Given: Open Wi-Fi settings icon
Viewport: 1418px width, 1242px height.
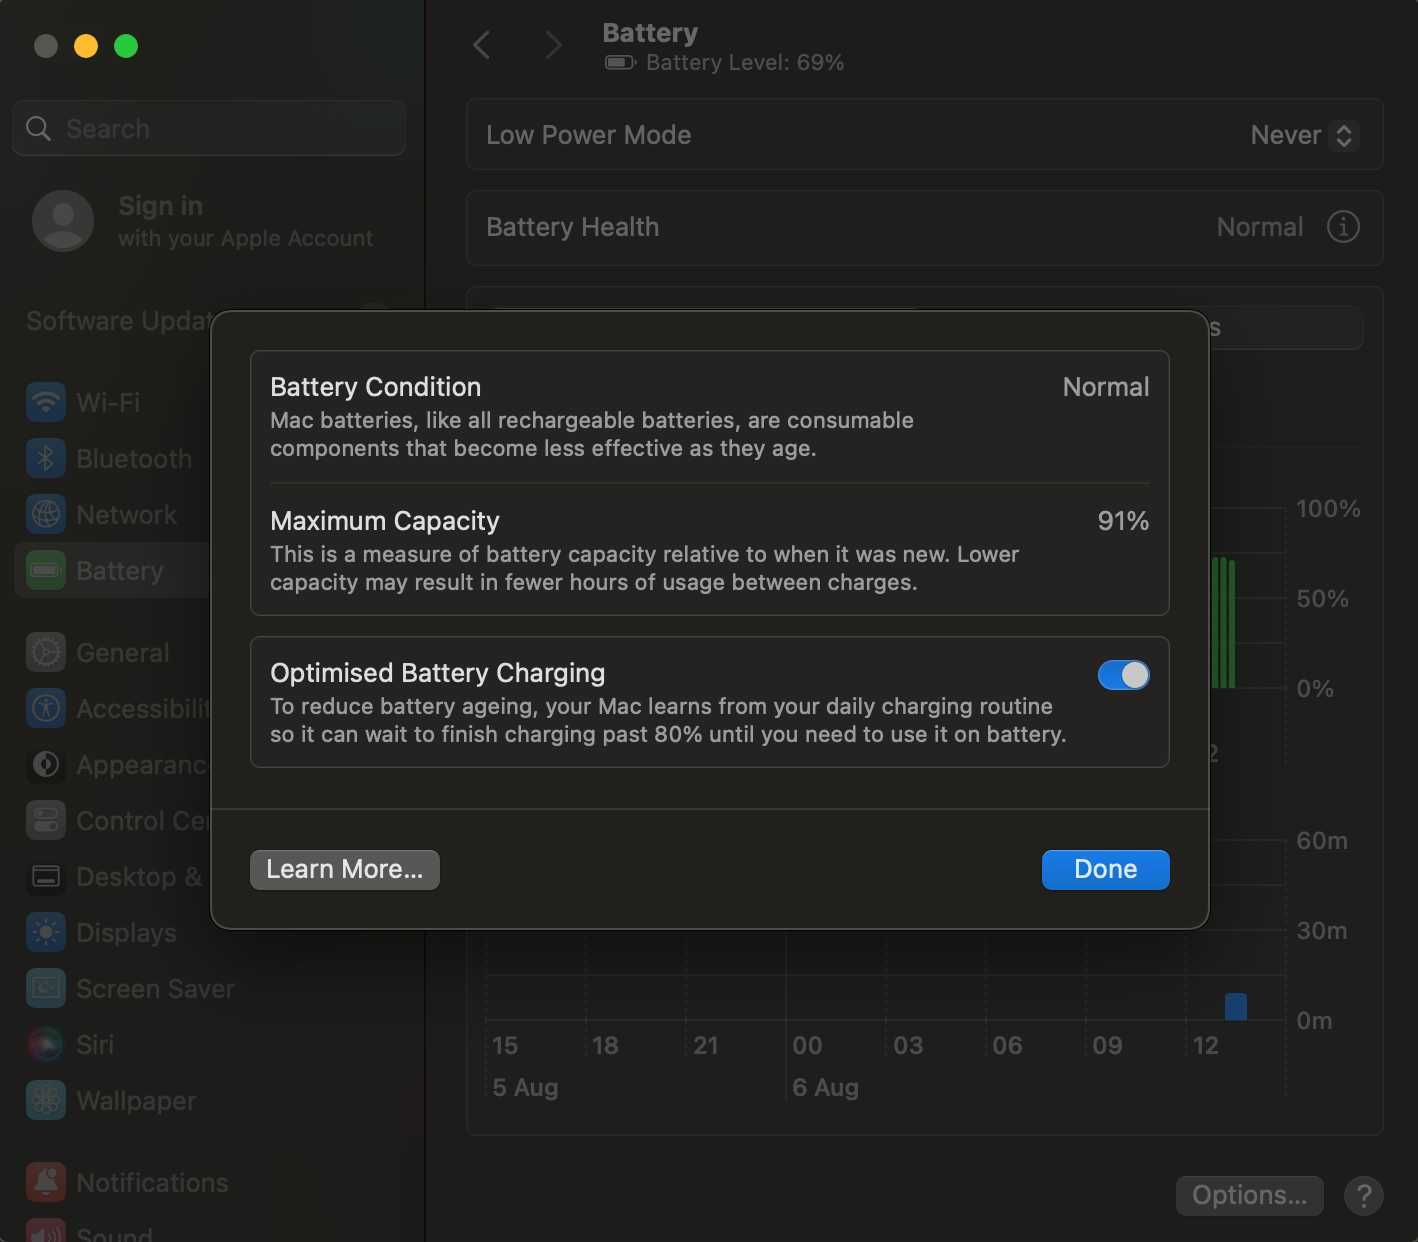Looking at the screenshot, I should tap(45, 402).
